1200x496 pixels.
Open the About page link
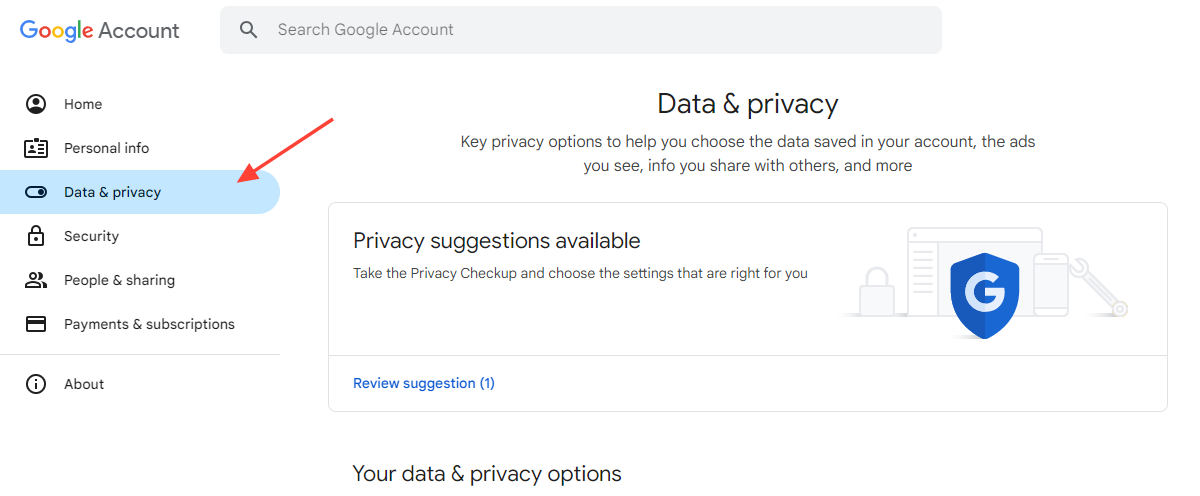tap(84, 384)
